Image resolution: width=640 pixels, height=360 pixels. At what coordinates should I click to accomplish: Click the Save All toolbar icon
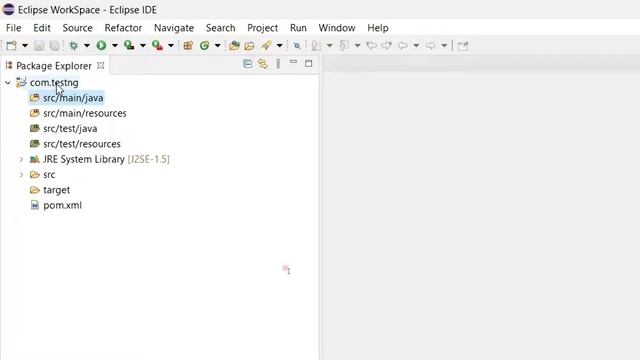click(54, 46)
